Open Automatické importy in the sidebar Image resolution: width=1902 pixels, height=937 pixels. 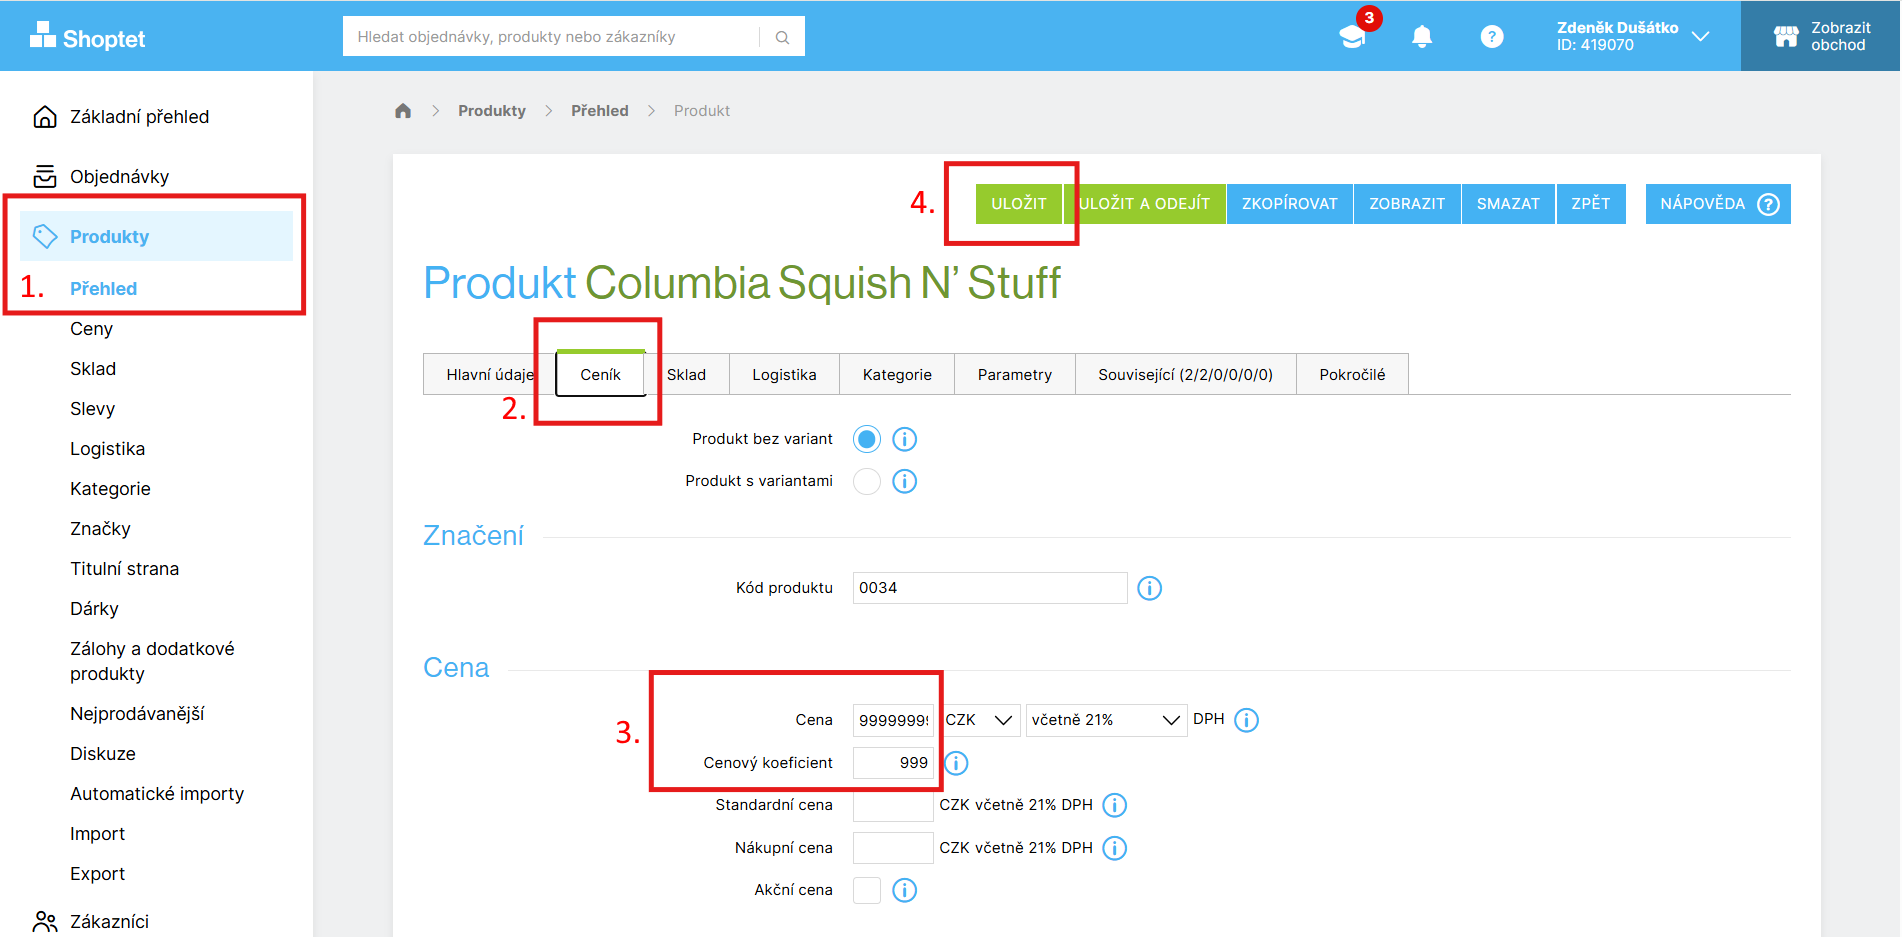157,794
